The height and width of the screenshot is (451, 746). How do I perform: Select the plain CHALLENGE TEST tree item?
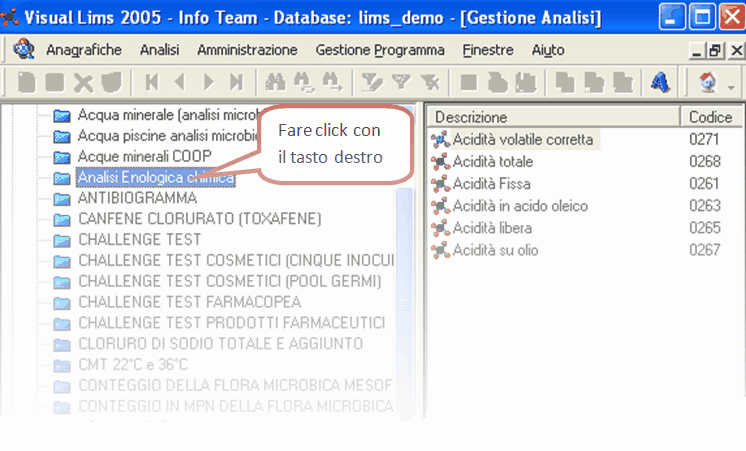coord(140,239)
